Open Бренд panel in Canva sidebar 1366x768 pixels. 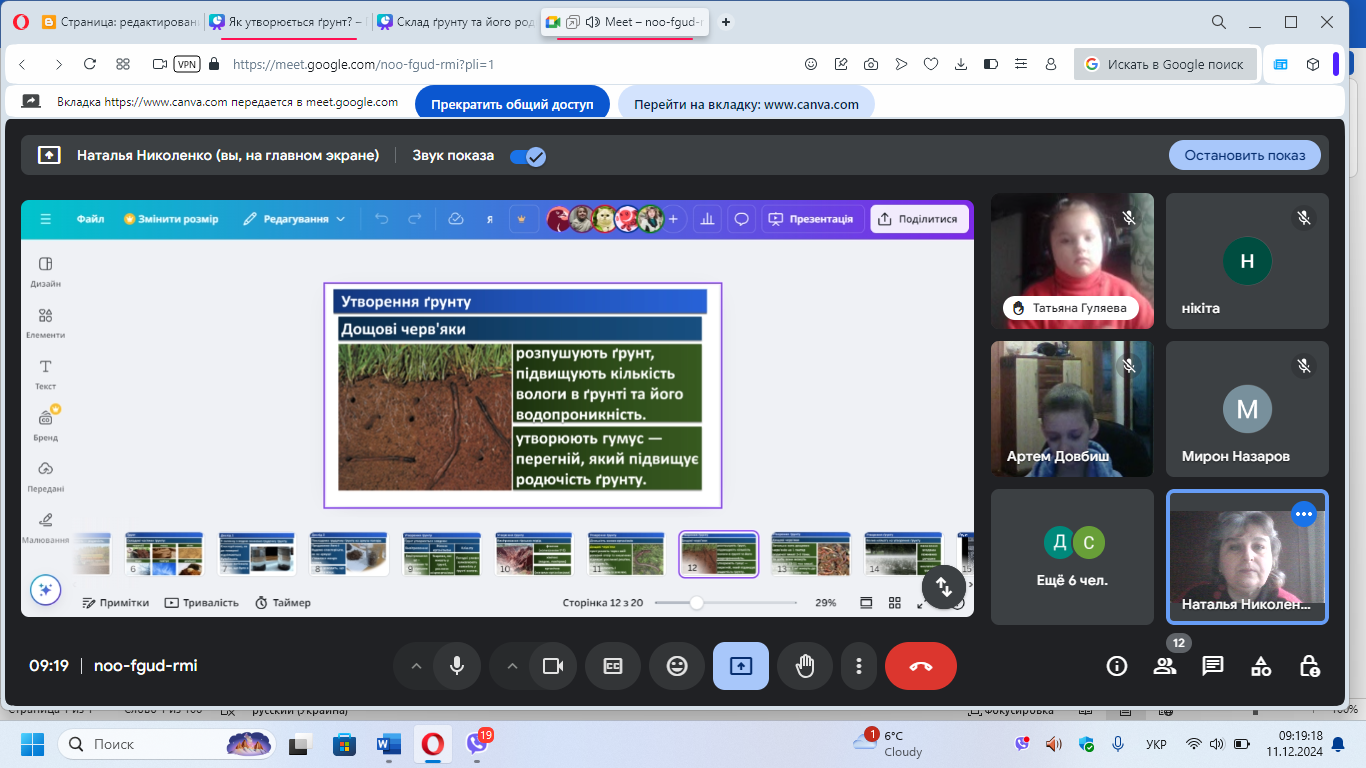pyautogui.click(x=45, y=425)
